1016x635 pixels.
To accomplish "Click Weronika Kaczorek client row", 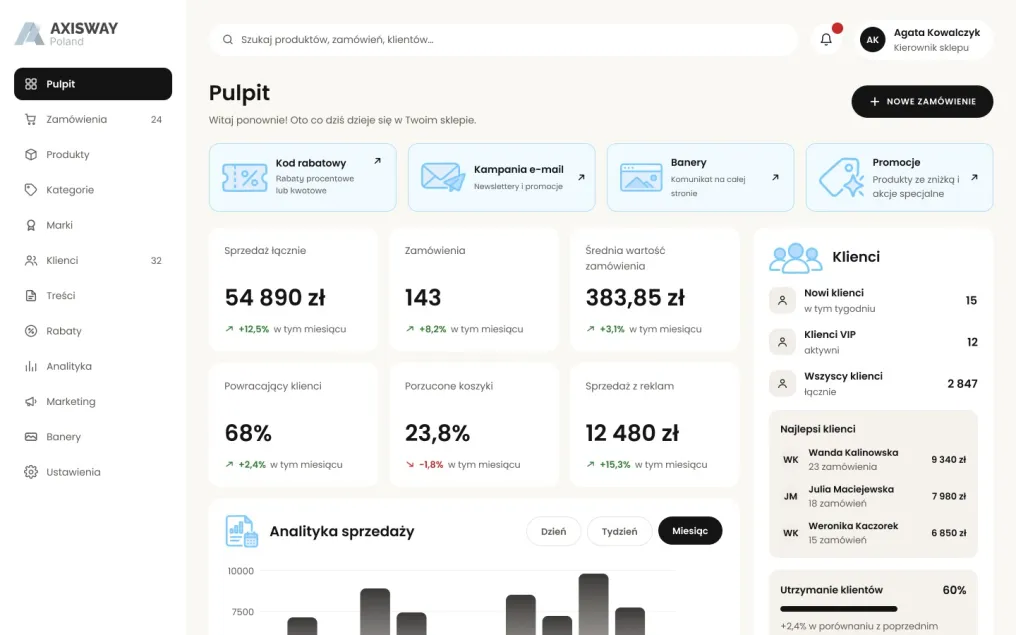I will pyautogui.click(x=873, y=533).
